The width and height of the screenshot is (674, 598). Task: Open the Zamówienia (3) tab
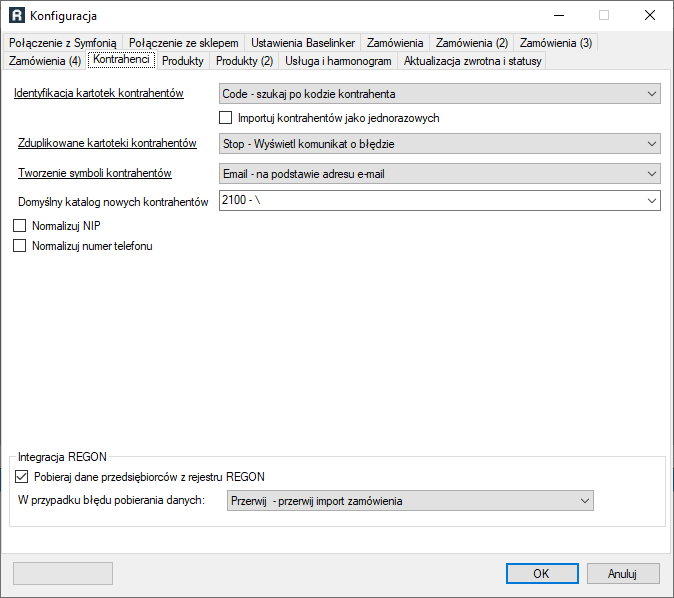(555, 43)
